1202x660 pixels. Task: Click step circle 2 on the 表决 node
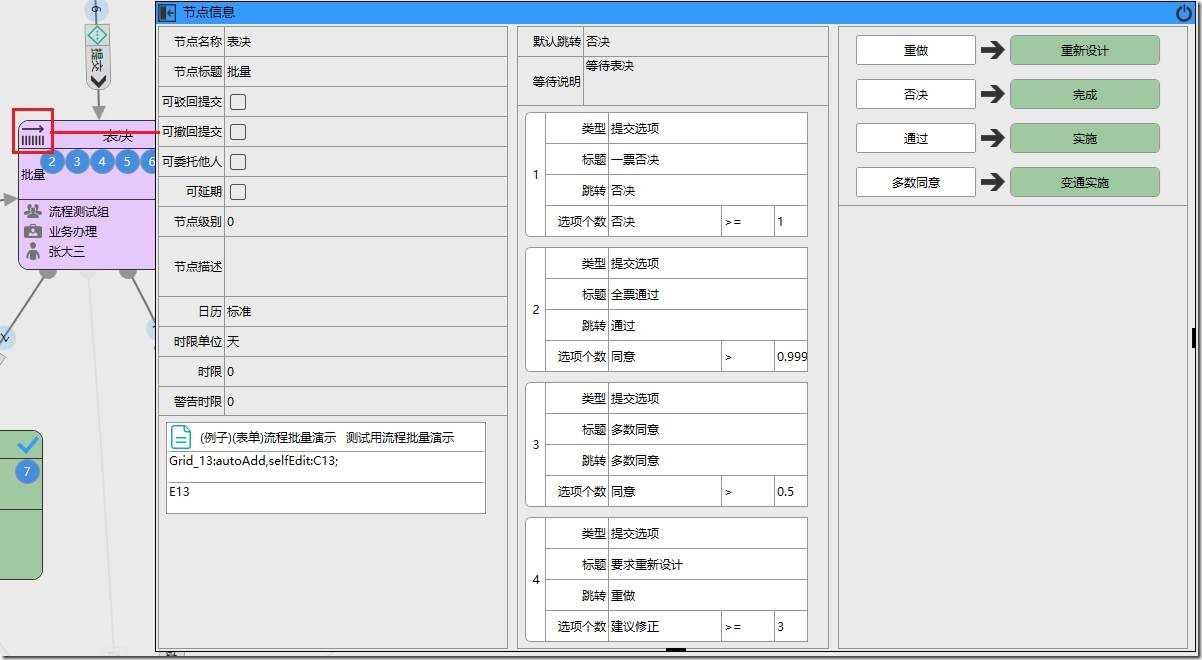(x=54, y=161)
